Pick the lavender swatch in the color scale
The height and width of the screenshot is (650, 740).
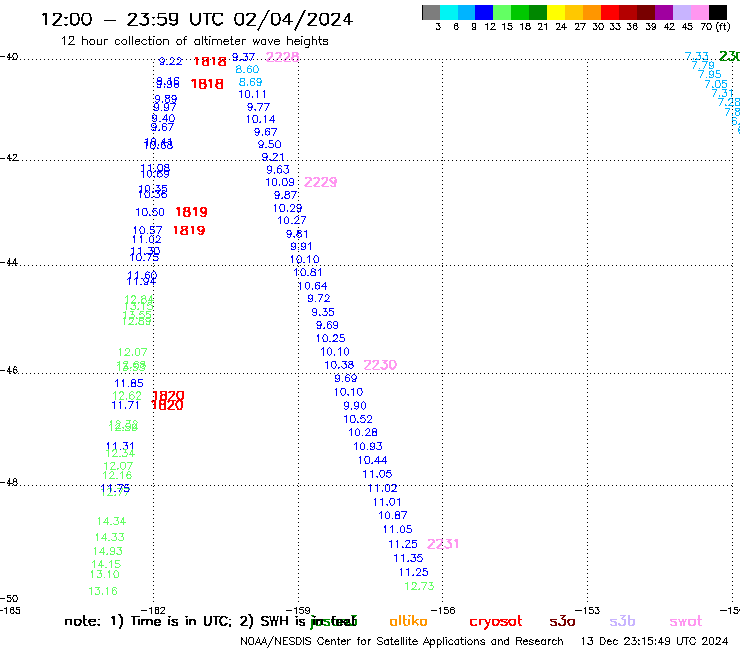pos(682,12)
